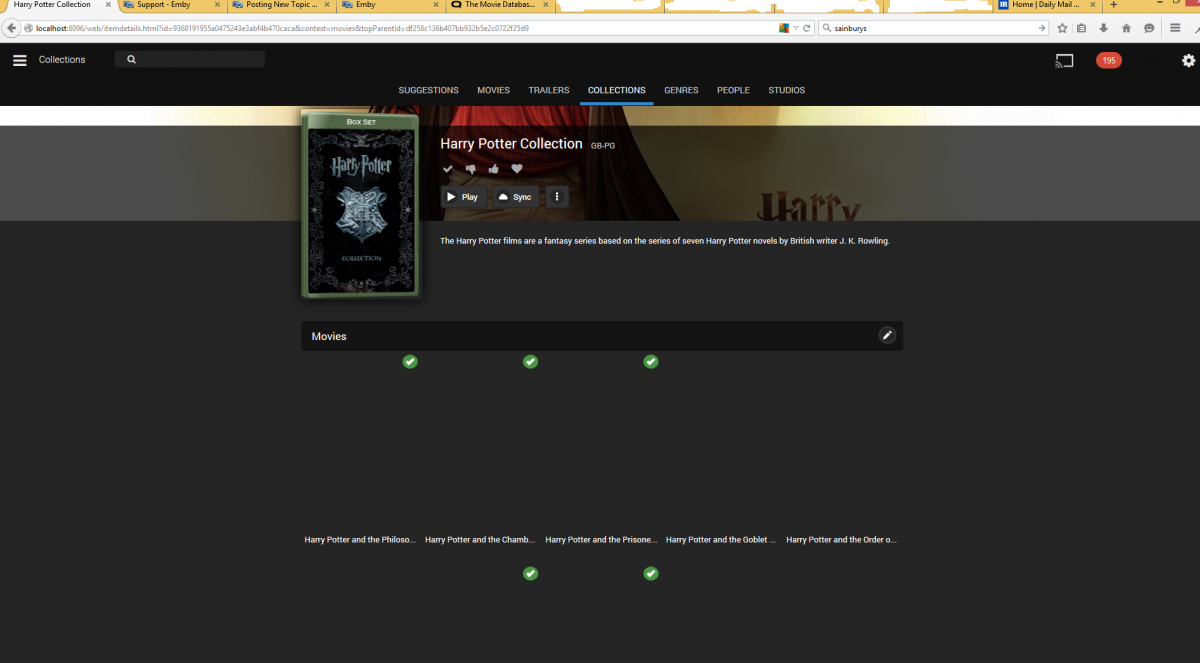Open Harry Potter and the Goblet title

tap(721, 540)
